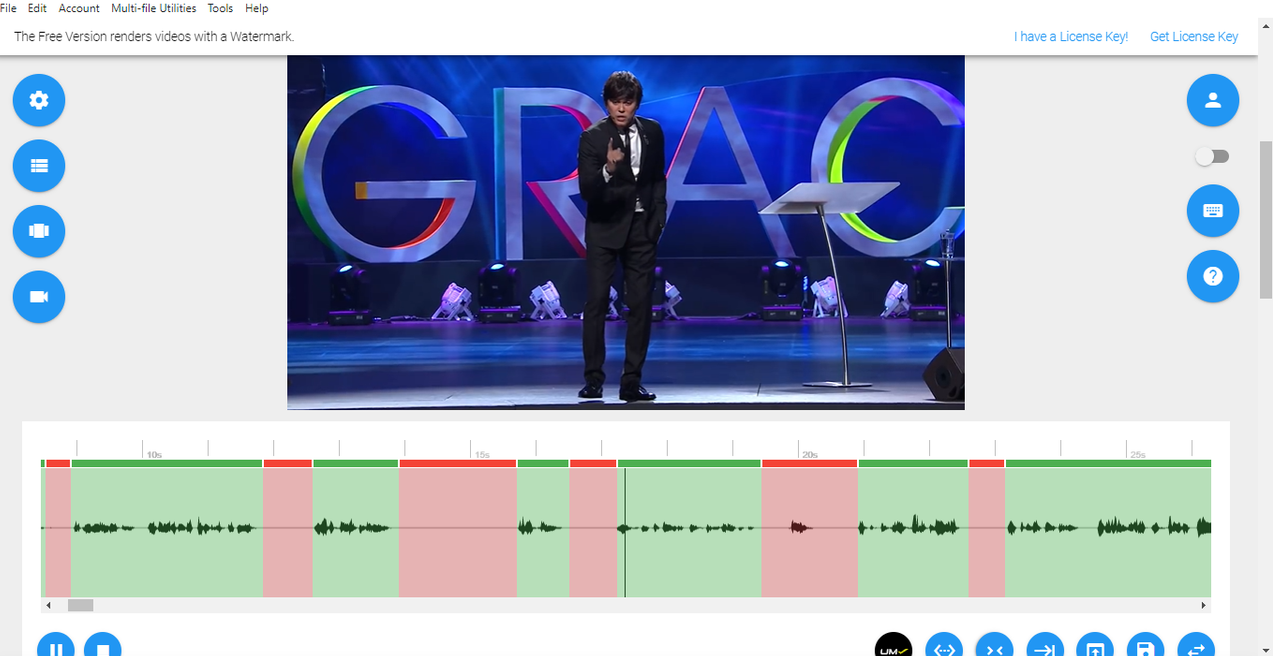Open the Help menu

[257, 8]
